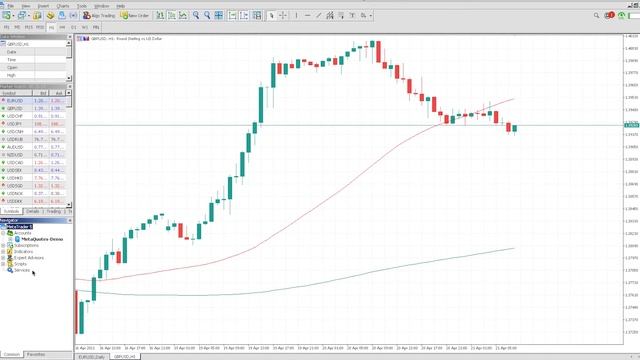Switch chart to bar chart
Viewport: 640px width, 360px height.
(160, 16)
